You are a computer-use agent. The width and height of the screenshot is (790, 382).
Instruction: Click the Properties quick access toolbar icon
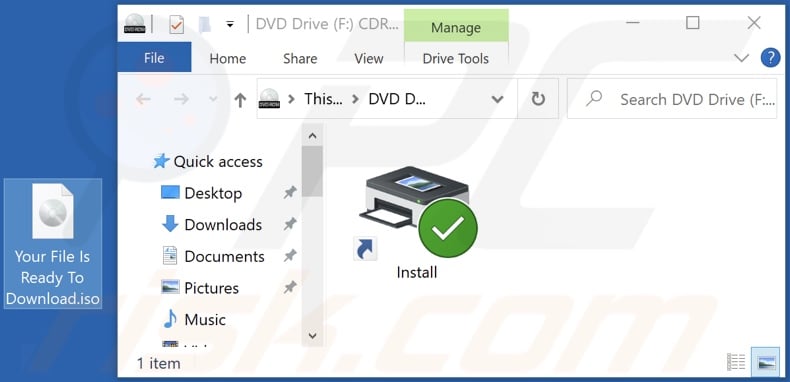(176, 24)
